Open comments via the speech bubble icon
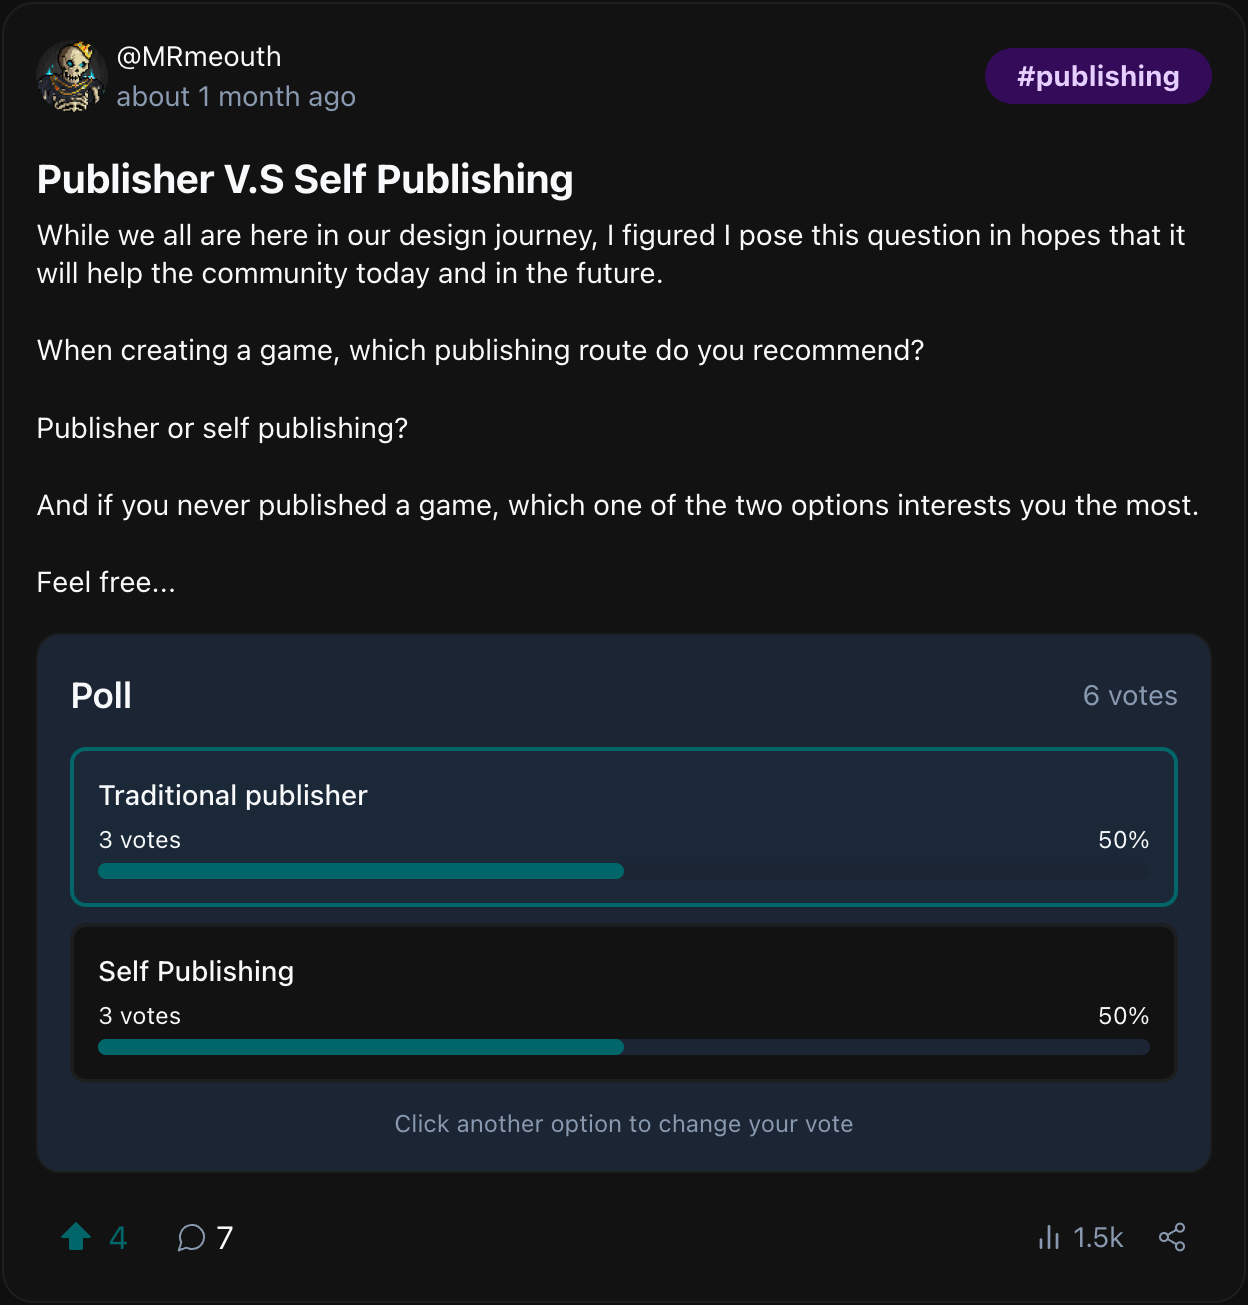Screen dimensions: 1248x1305 pos(191,1238)
